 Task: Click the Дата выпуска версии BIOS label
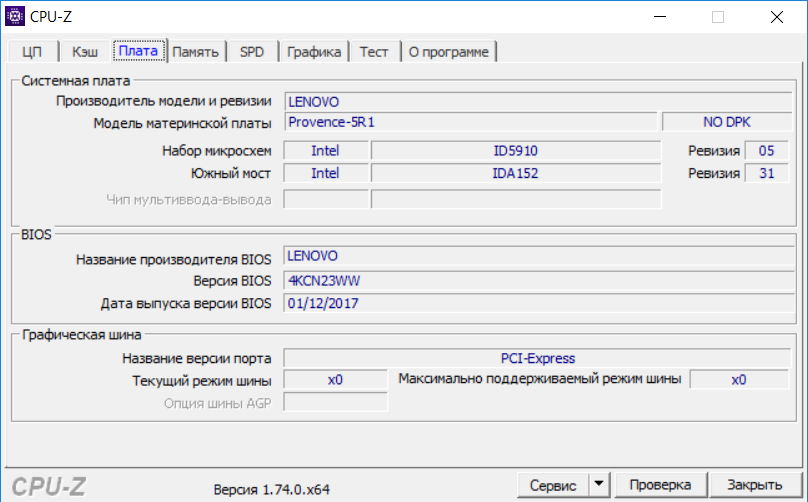[x=186, y=304]
